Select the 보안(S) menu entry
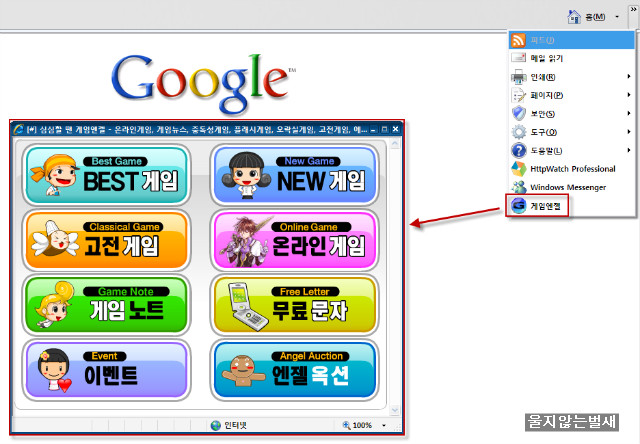 pyautogui.click(x=571, y=113)
